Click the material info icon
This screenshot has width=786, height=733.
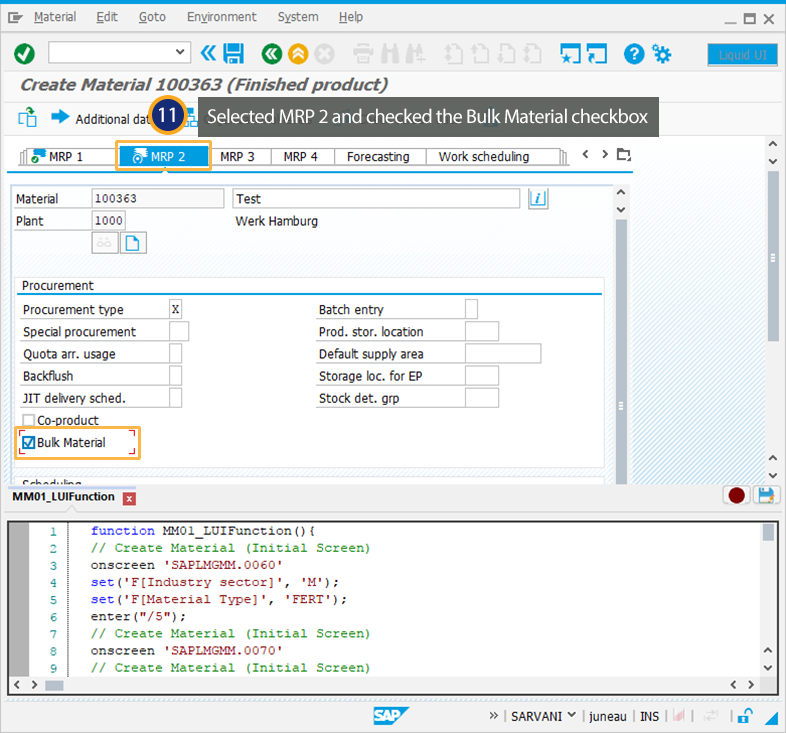(538, 199)
